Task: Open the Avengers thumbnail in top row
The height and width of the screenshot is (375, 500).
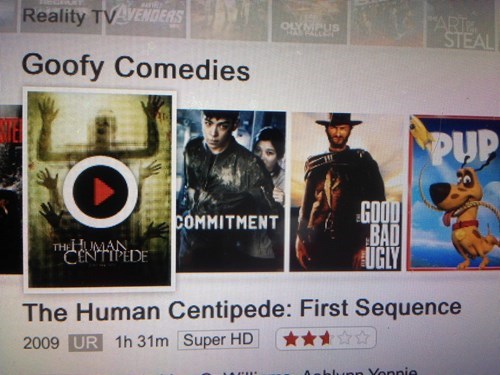Action: click(146, 17)
